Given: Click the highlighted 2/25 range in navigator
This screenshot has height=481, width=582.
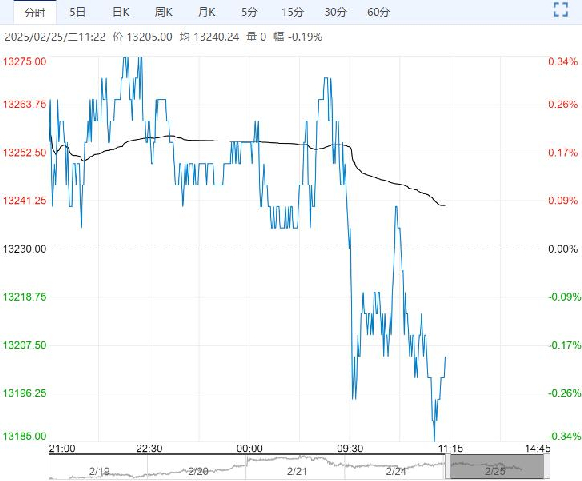Looking at the screenshot, I should 497,467.
